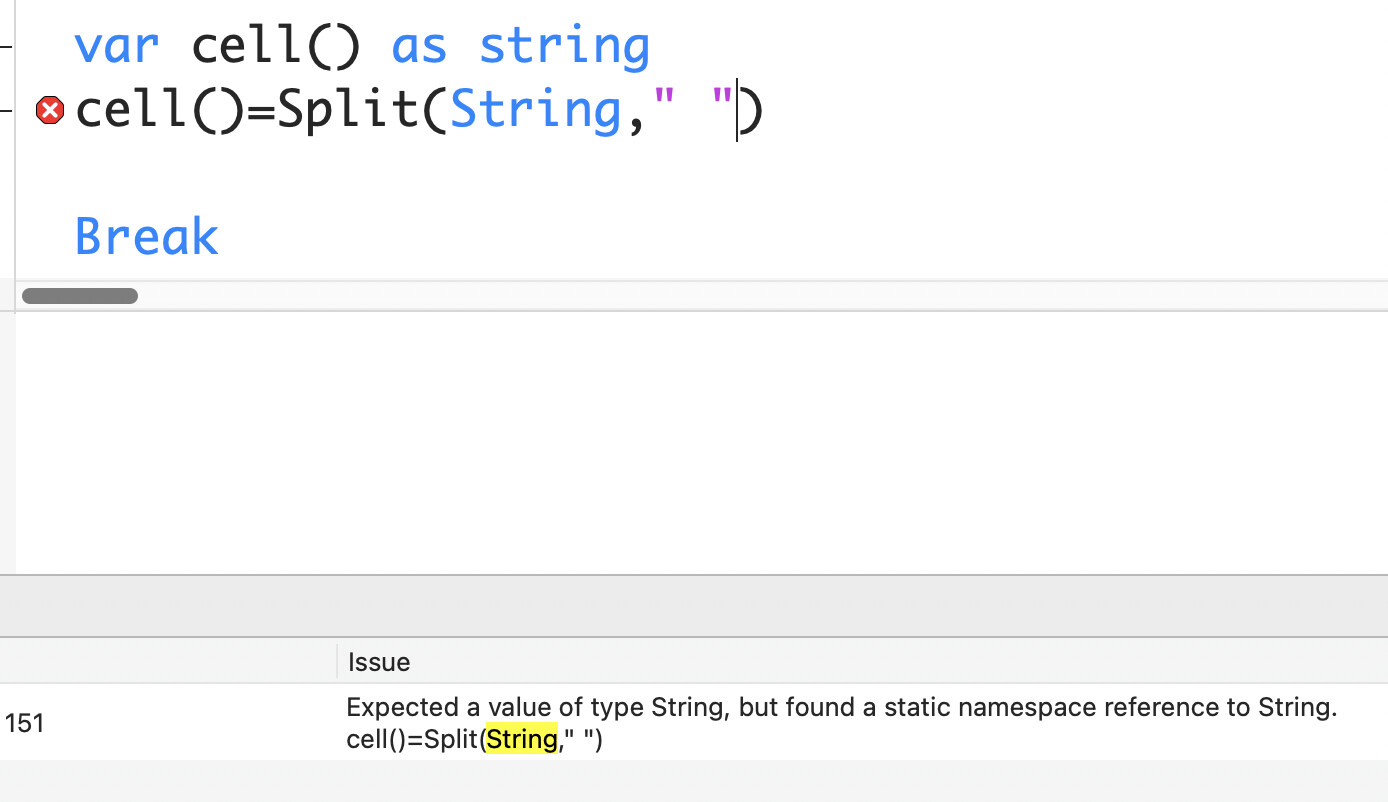Place cursor on 'string' type in declaration
1388x802 pixels.
[564, 46]
